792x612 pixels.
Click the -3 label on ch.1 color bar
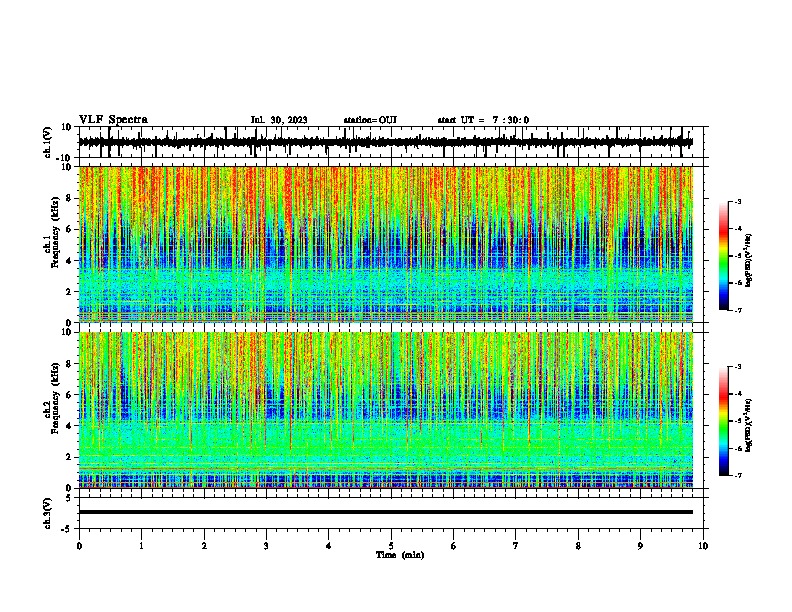tap(738, 201)
